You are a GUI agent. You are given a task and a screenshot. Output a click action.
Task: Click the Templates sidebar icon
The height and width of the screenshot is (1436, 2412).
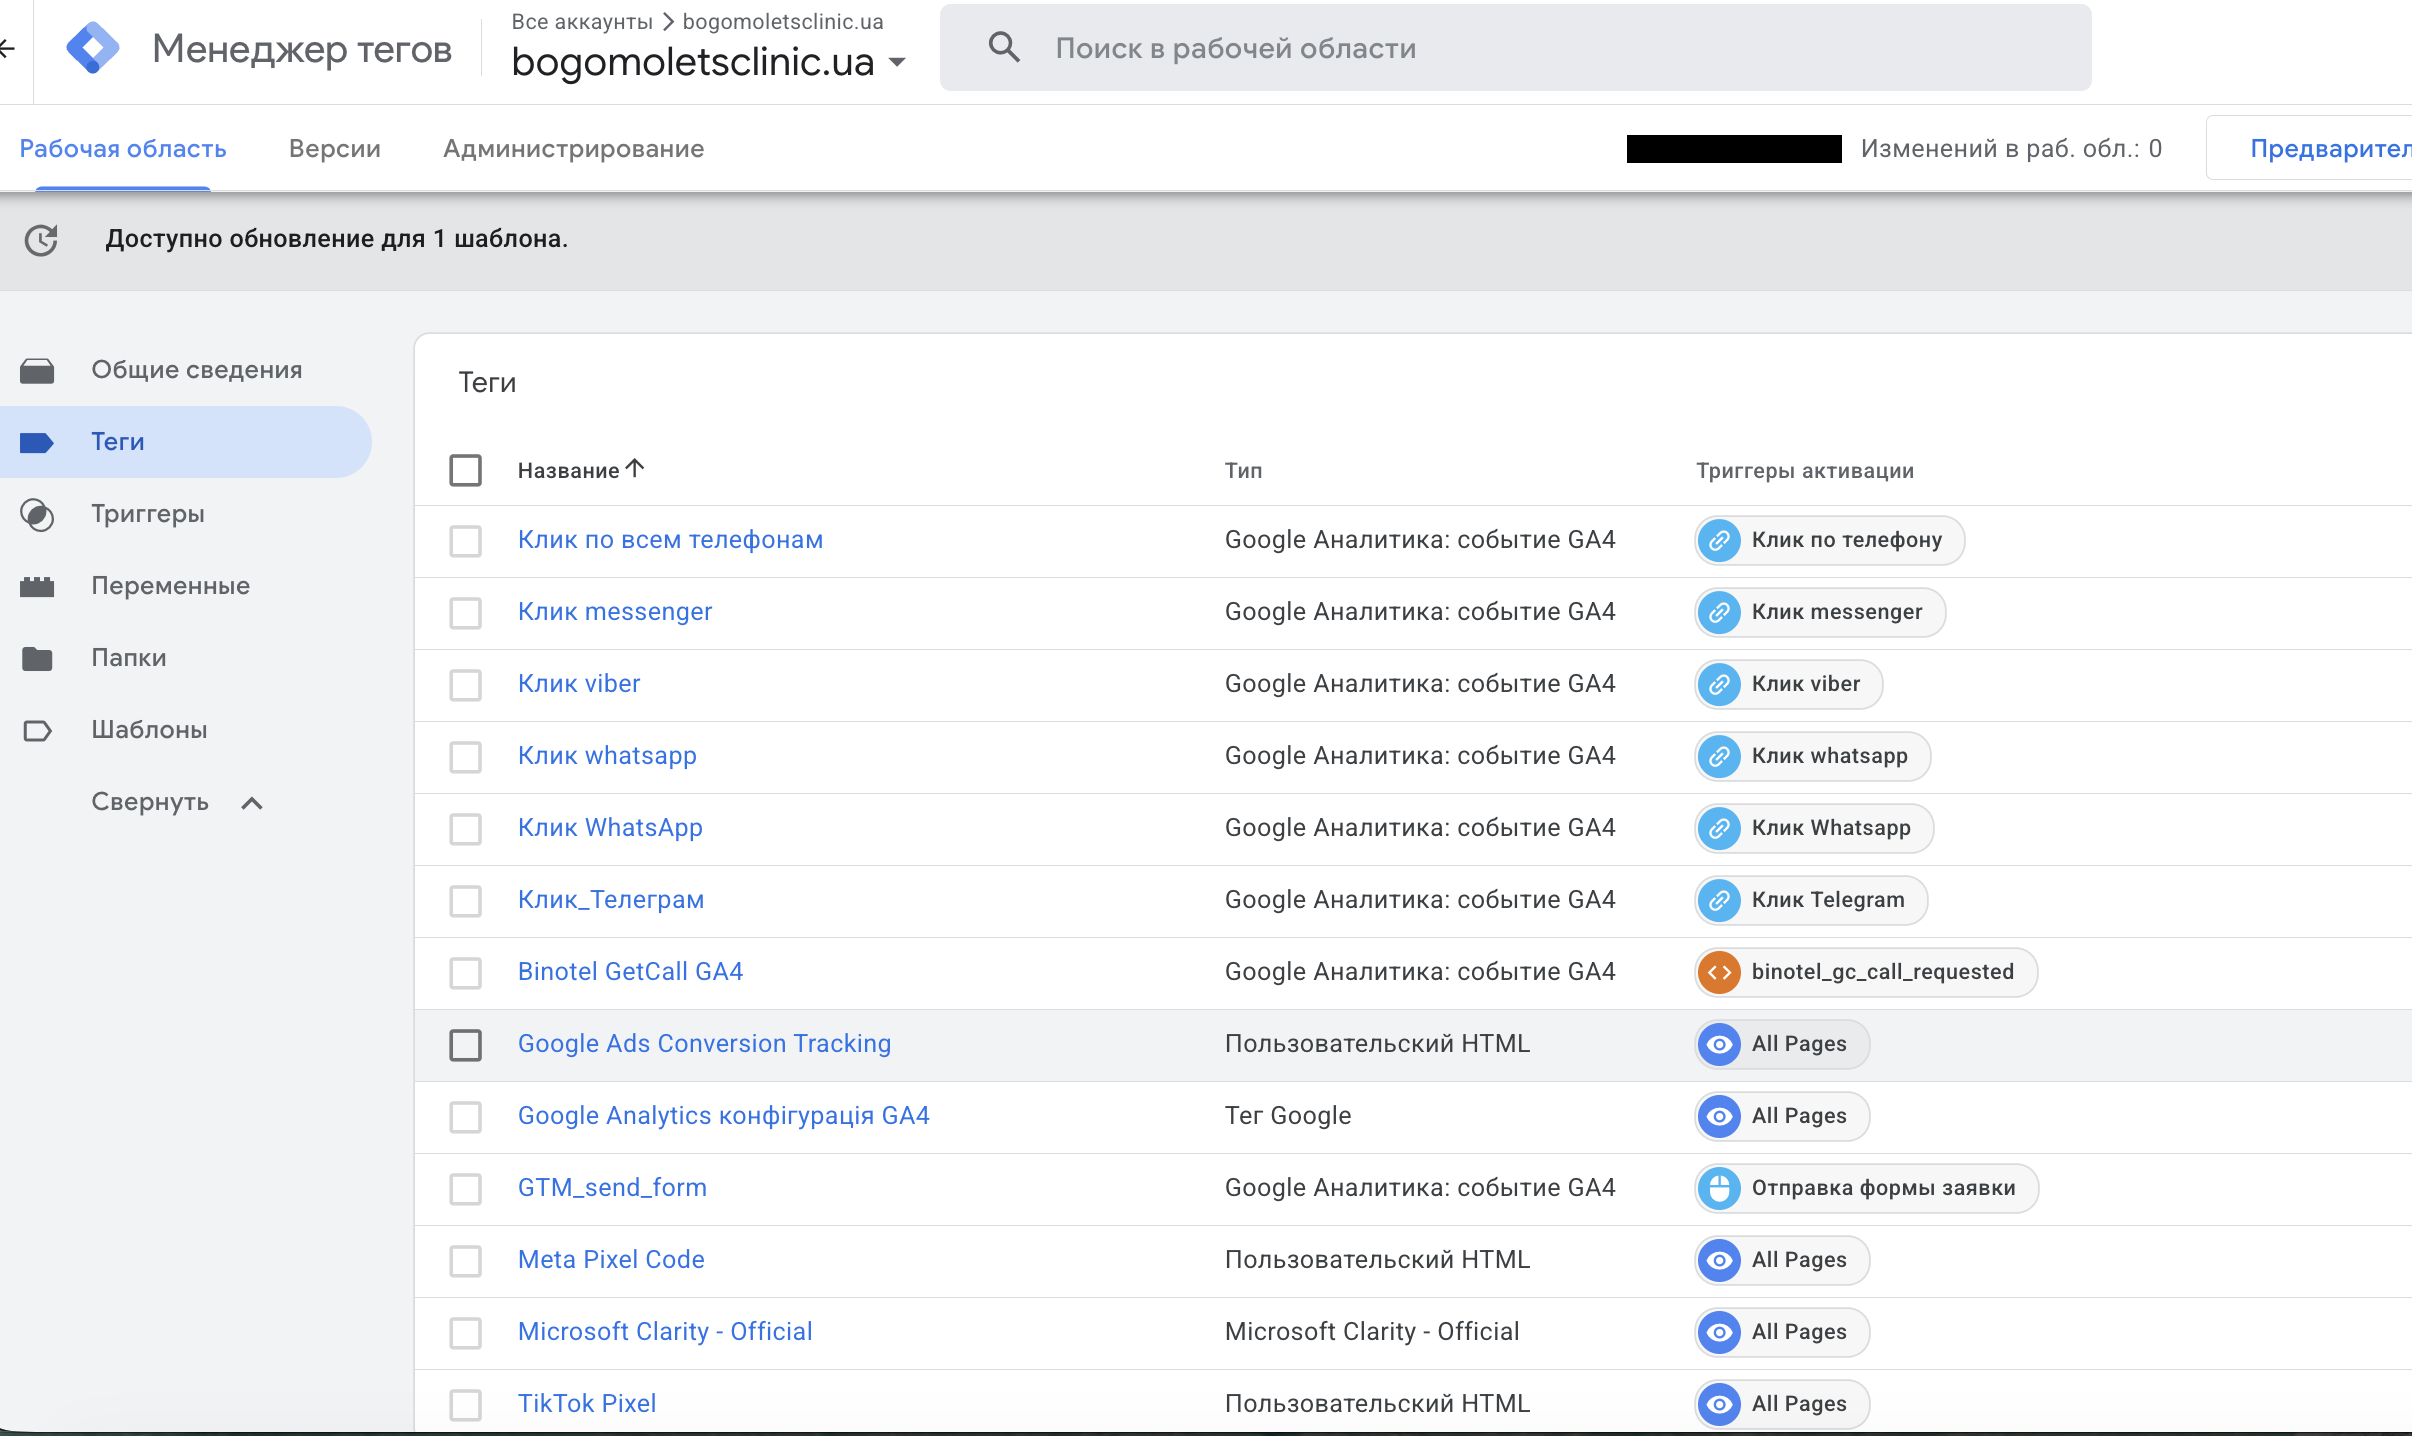37,730
